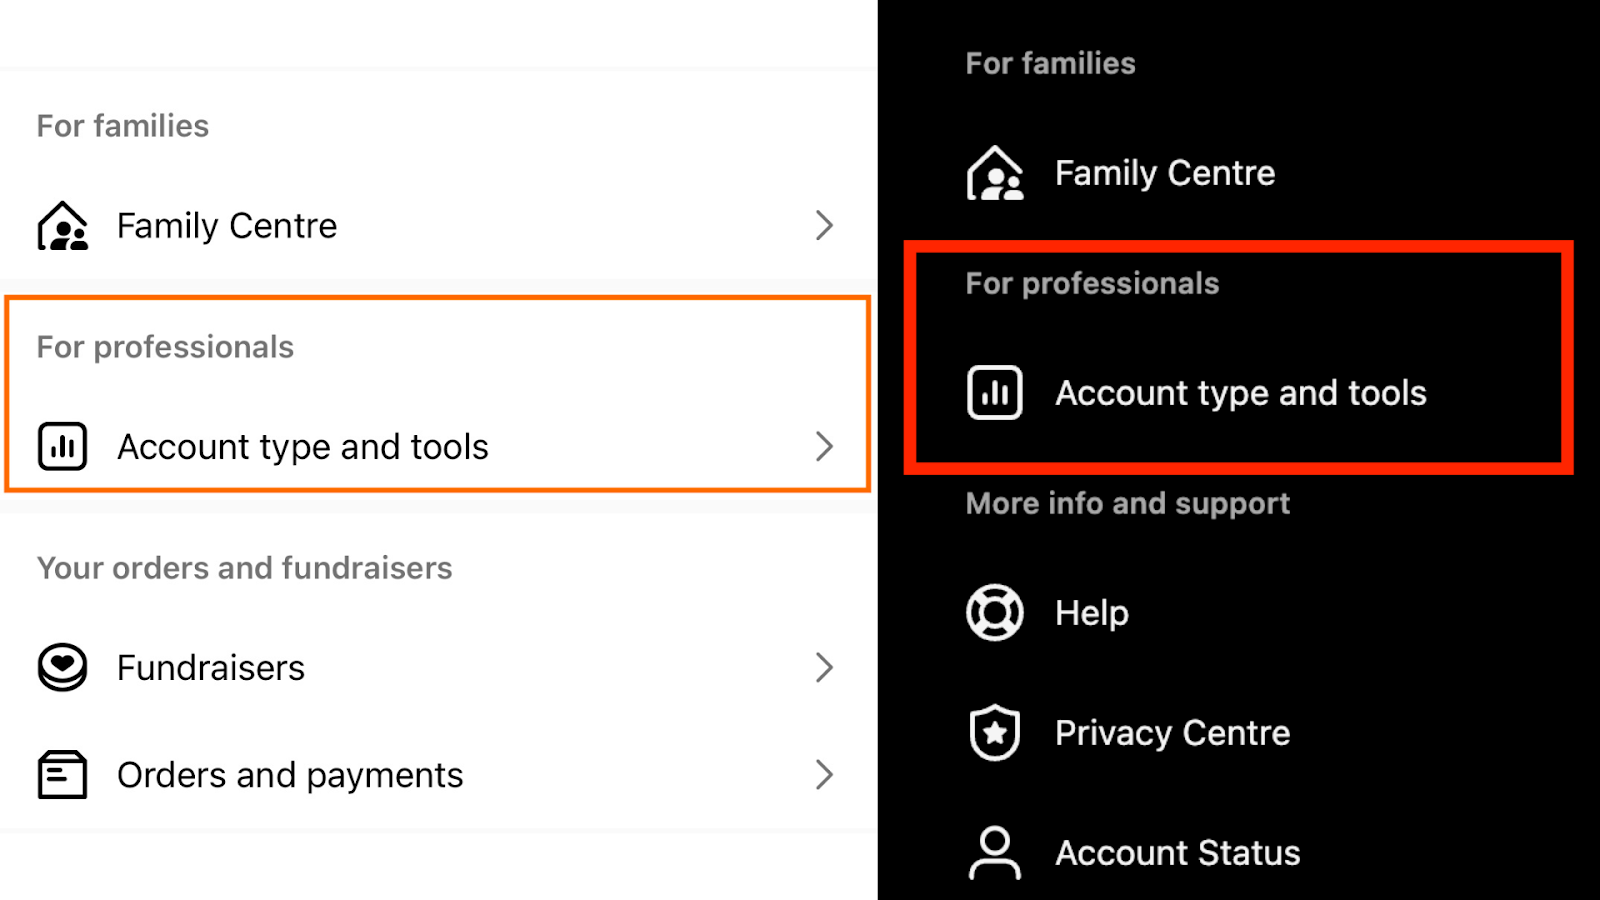1600x900 pixels.
Task: Visit the Privacy Centre
Action: point(1171,732)
